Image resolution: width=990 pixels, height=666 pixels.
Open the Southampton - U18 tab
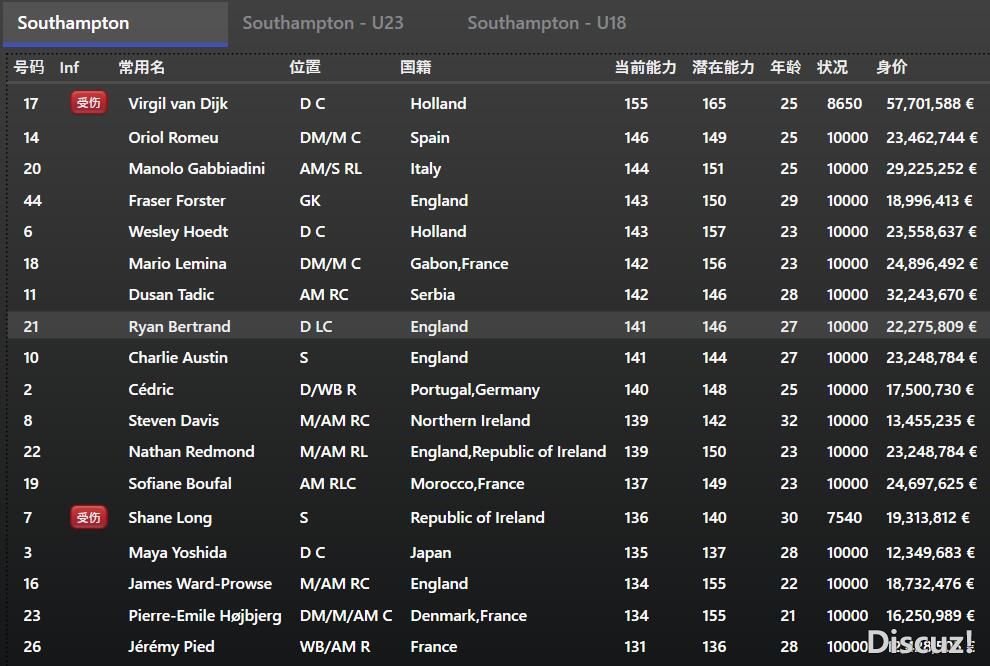[x=547, y=23]
